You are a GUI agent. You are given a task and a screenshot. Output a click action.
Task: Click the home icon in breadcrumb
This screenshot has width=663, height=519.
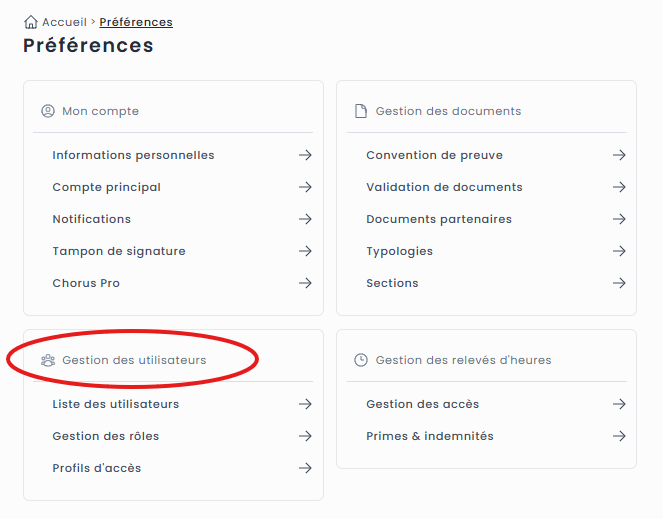pos(31,22)
